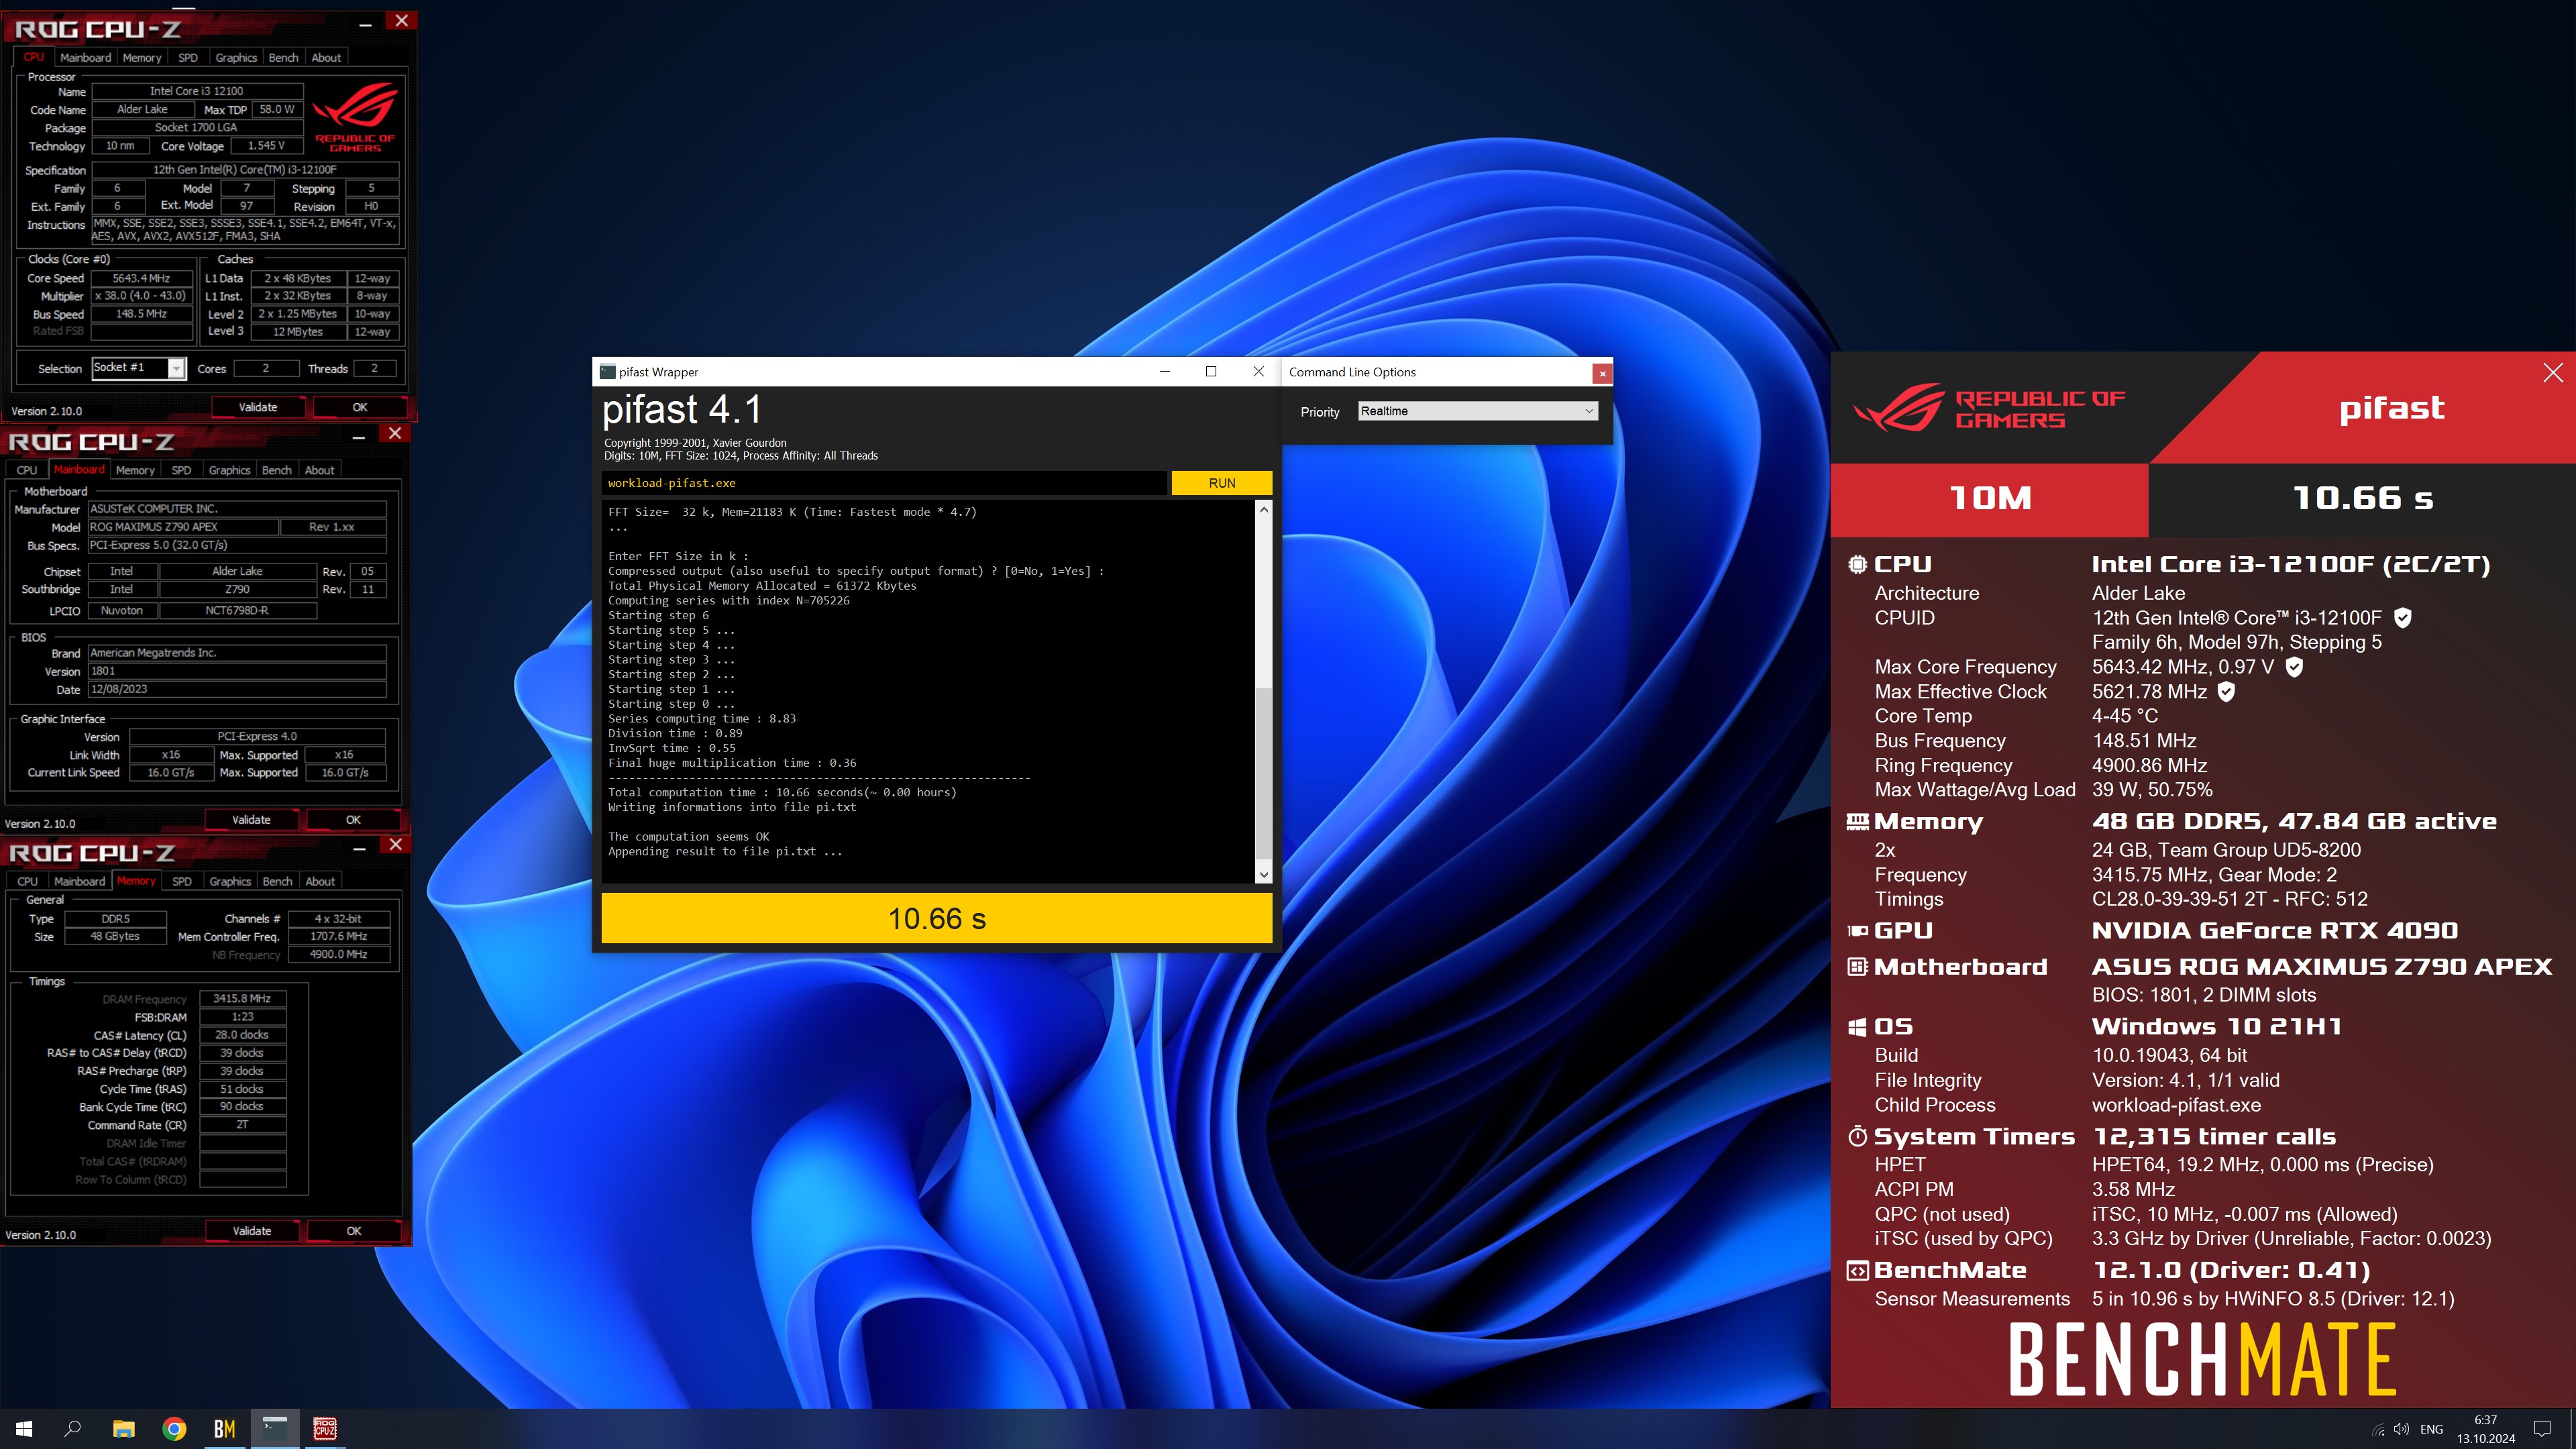
Task: Minimize the Memory CPU-Z window
Action: (359, 848)
